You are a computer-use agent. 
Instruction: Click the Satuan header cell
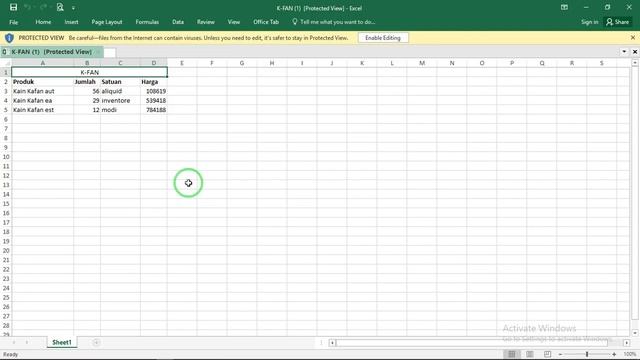(120, 82)
